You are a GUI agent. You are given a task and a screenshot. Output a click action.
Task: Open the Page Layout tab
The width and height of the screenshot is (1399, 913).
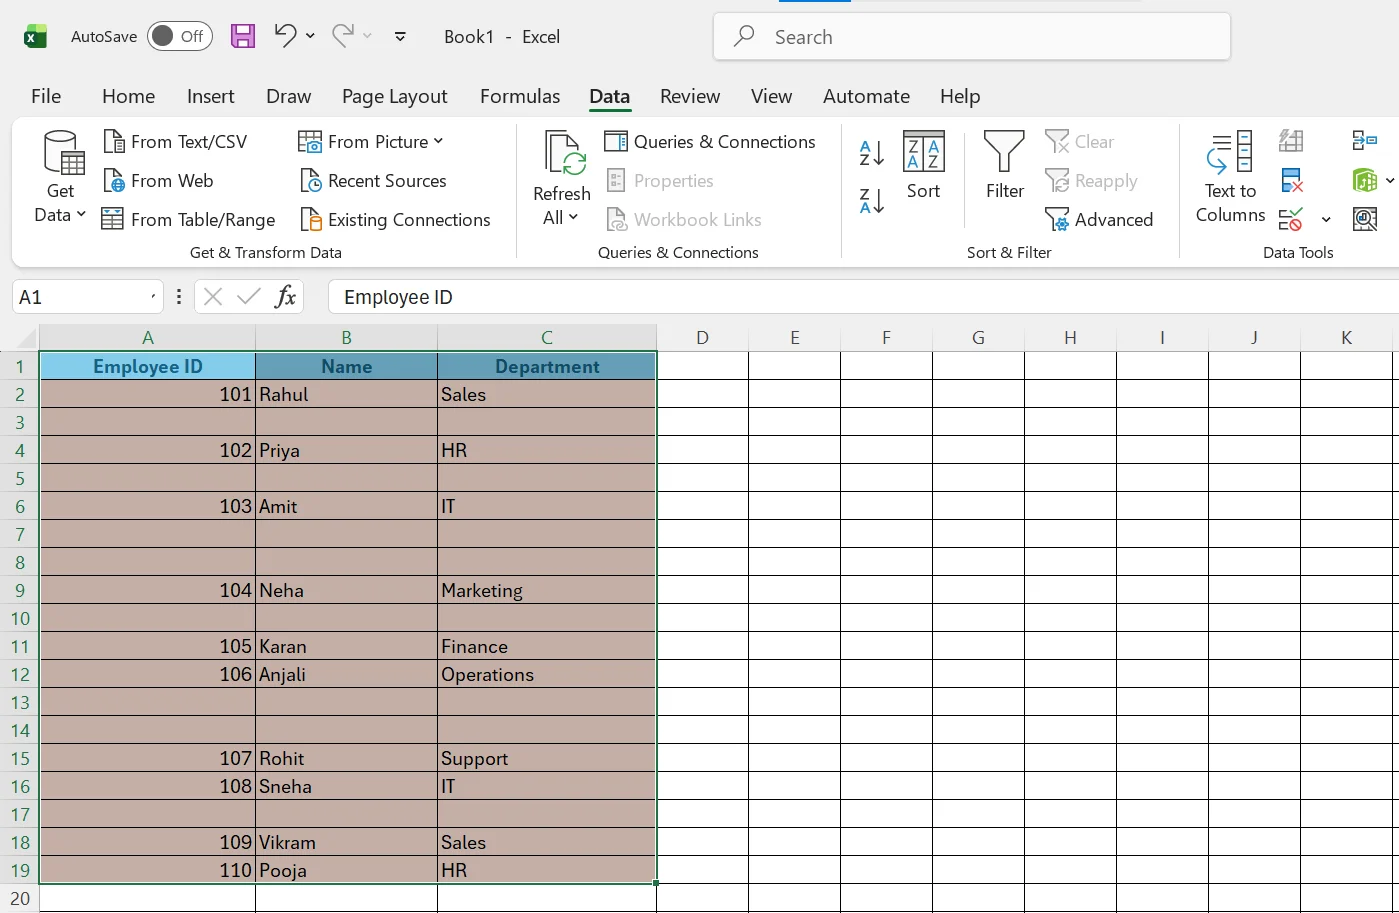coord(395,96)
